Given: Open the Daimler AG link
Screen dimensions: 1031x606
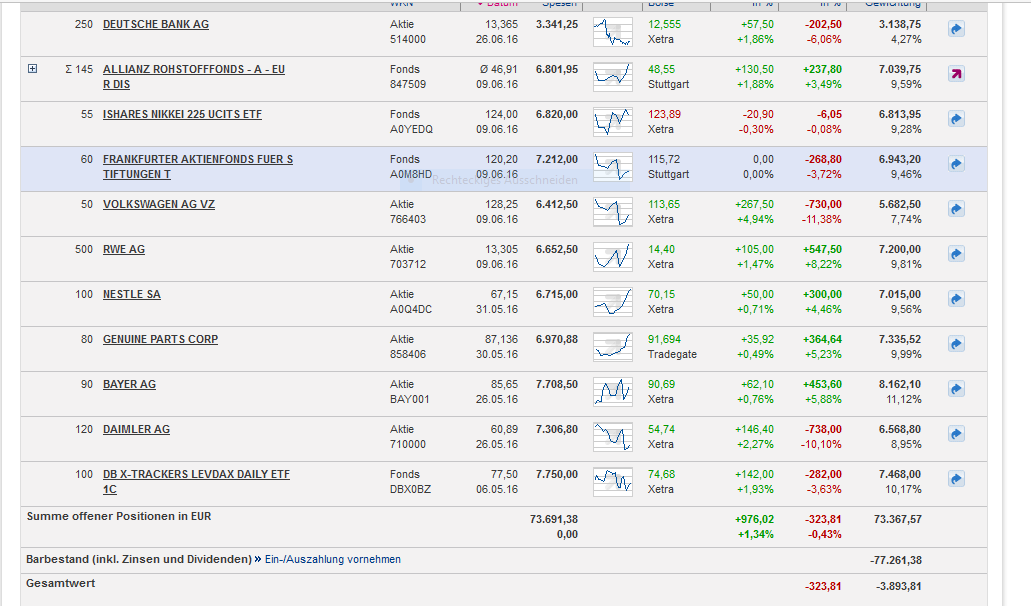Looking at the screenshot, I should pos(136,429).
